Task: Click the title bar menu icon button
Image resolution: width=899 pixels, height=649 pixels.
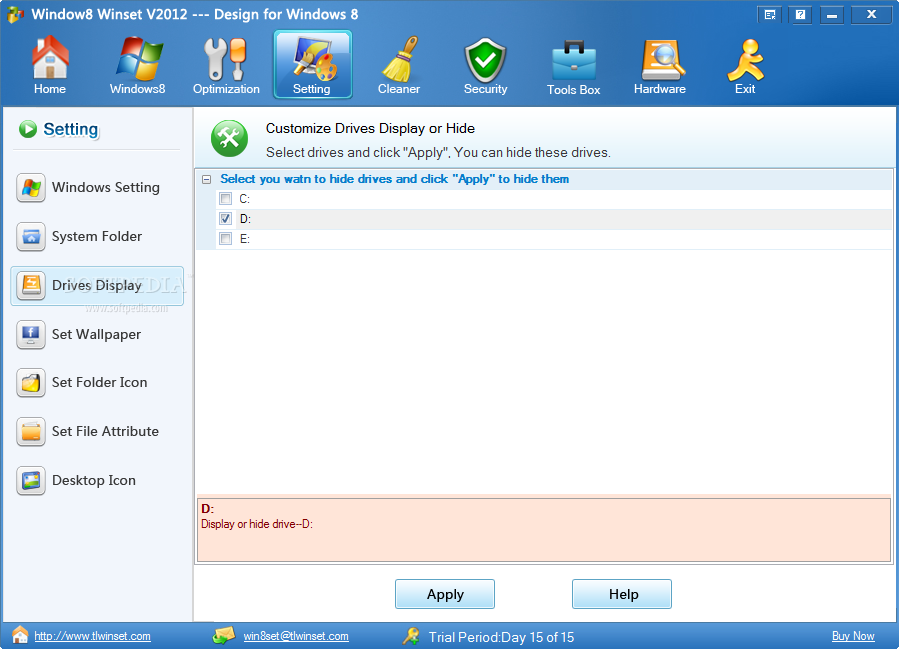Action: pos(770,15)
